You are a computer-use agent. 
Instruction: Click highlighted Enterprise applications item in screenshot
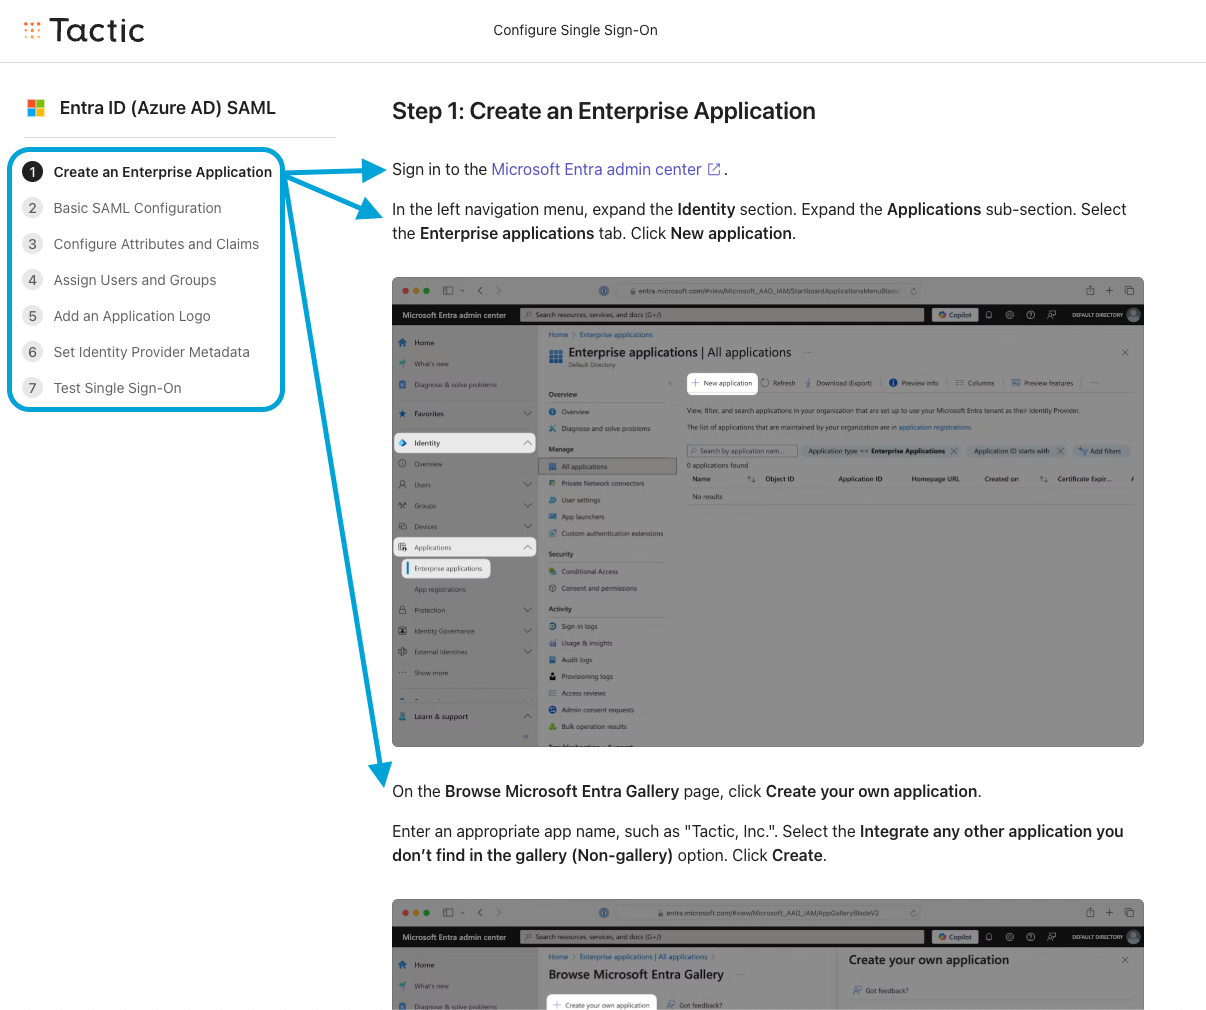tap(447, 569)
